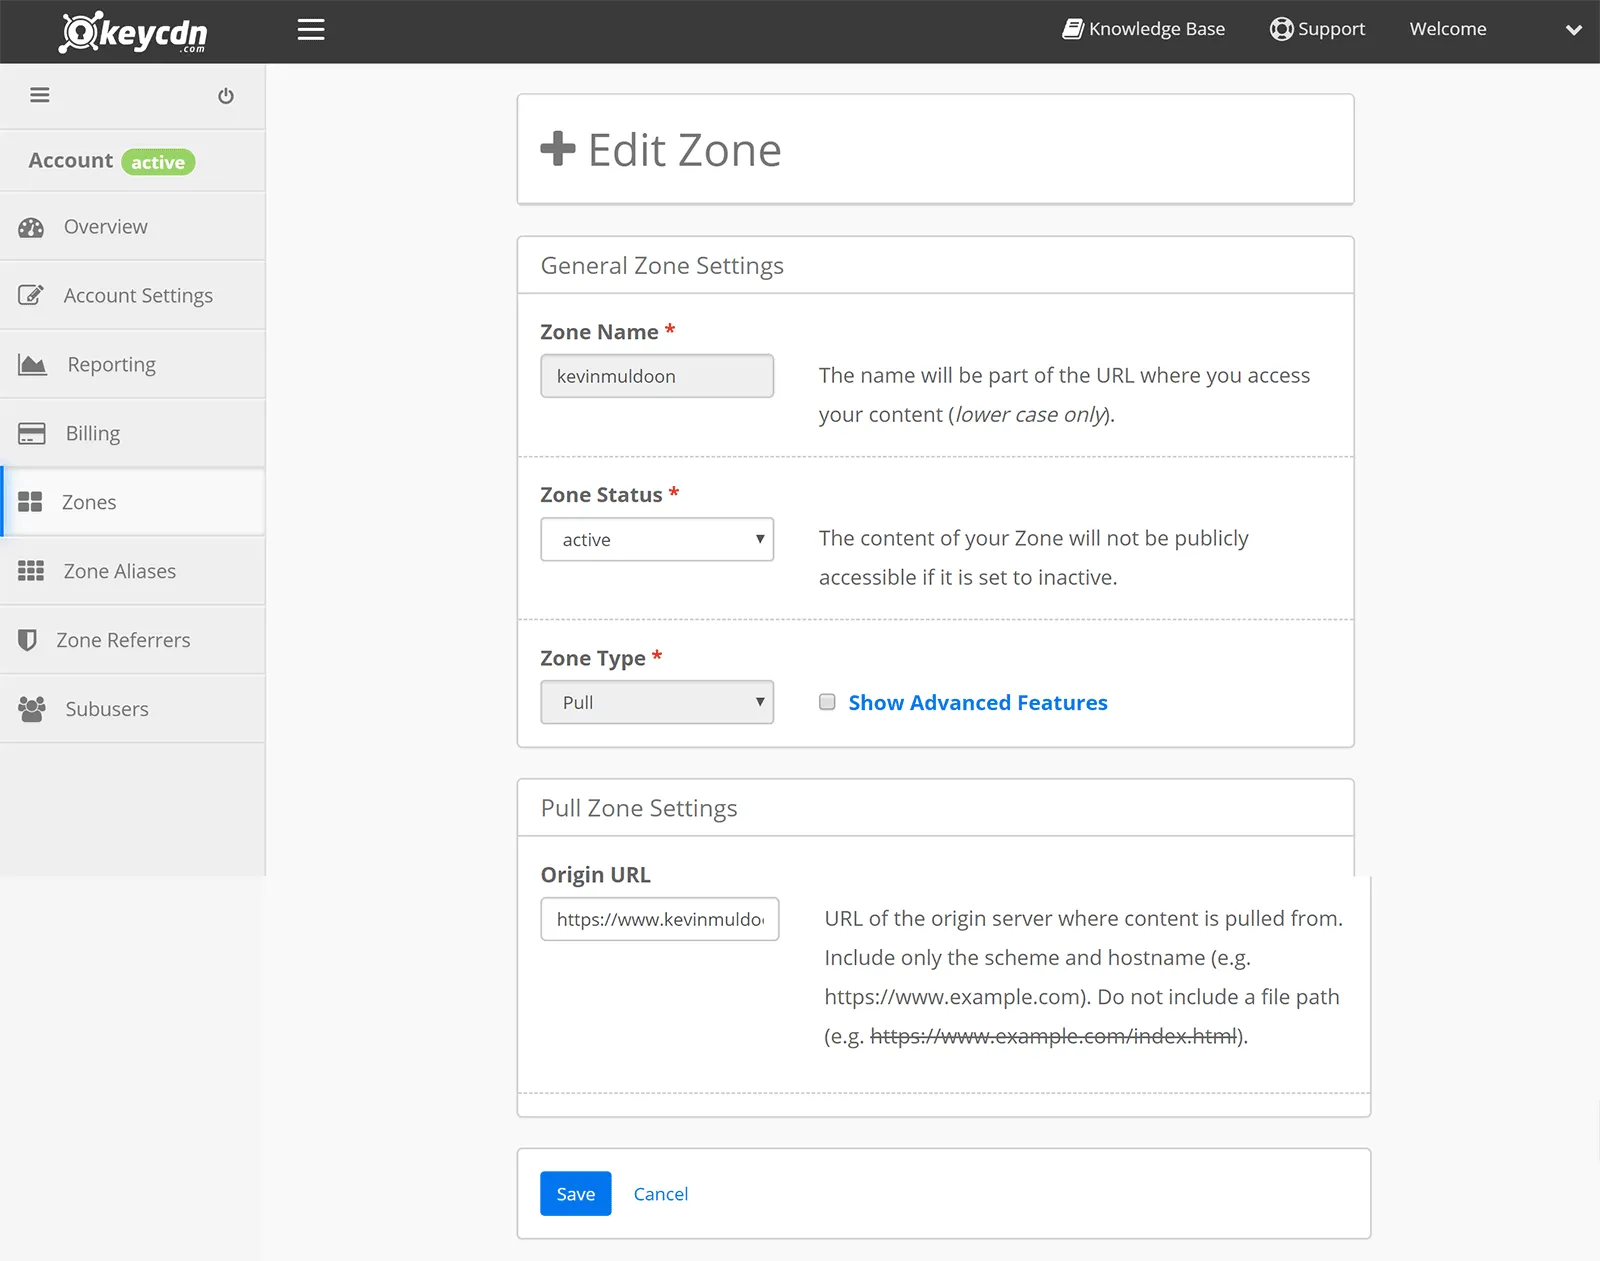1600x1261 pixels.
Task: Click the Reporting chart icon
Action: click(32, 365)
